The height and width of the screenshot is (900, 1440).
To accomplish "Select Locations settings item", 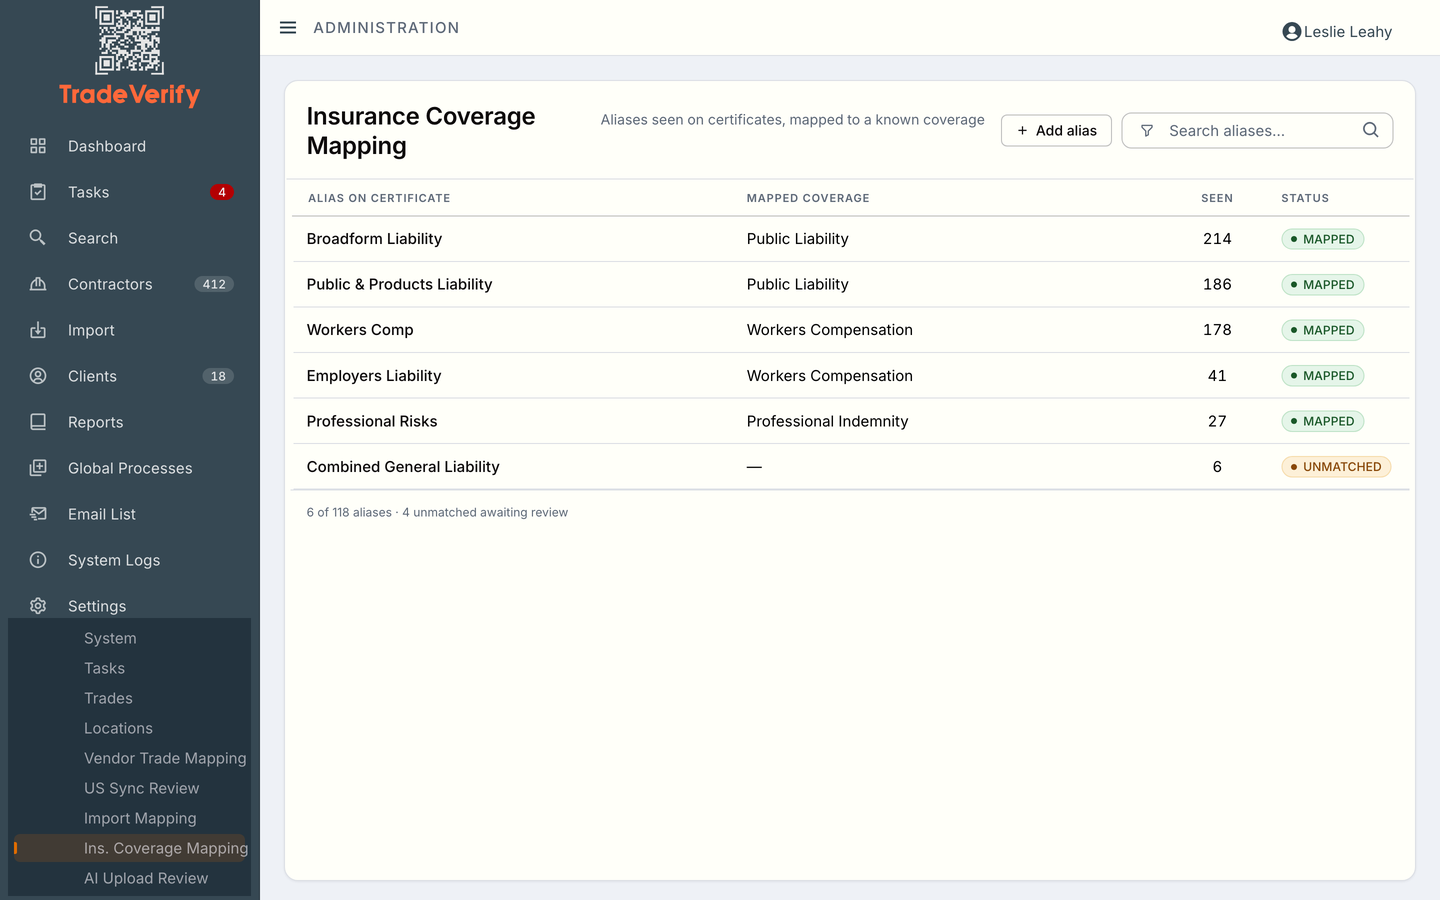I will point(118,728).
